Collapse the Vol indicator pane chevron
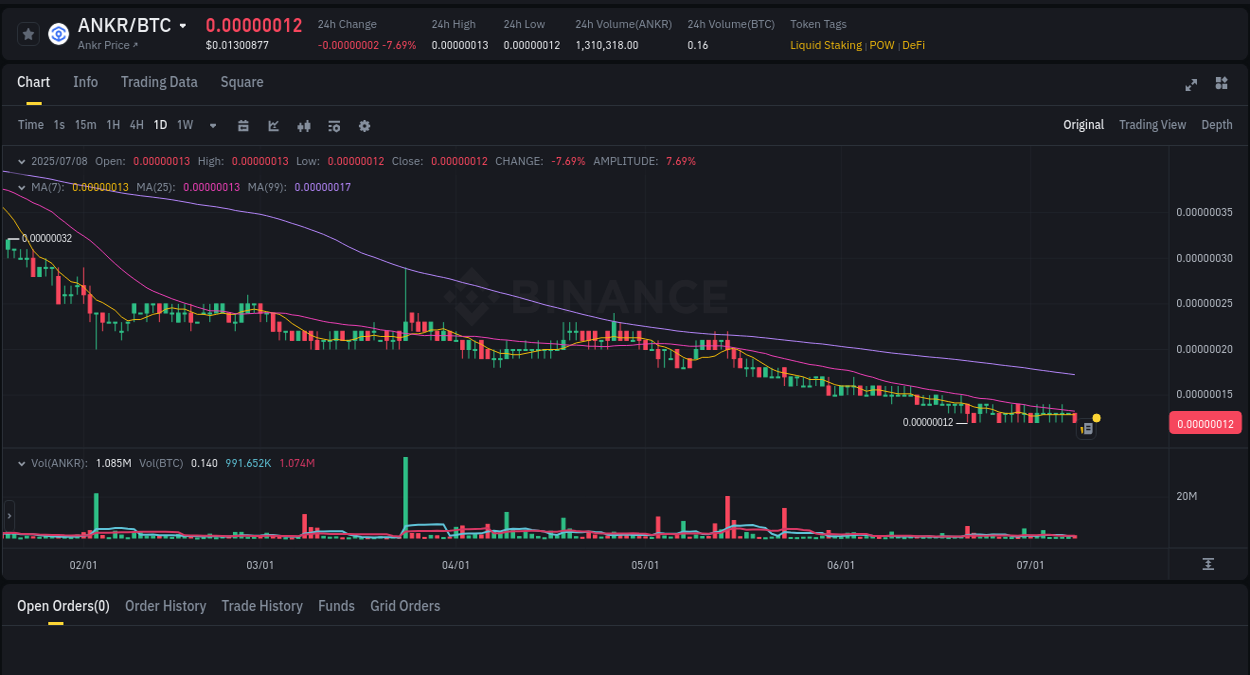Screen dimensions: 1250x675 pos(20,463)
